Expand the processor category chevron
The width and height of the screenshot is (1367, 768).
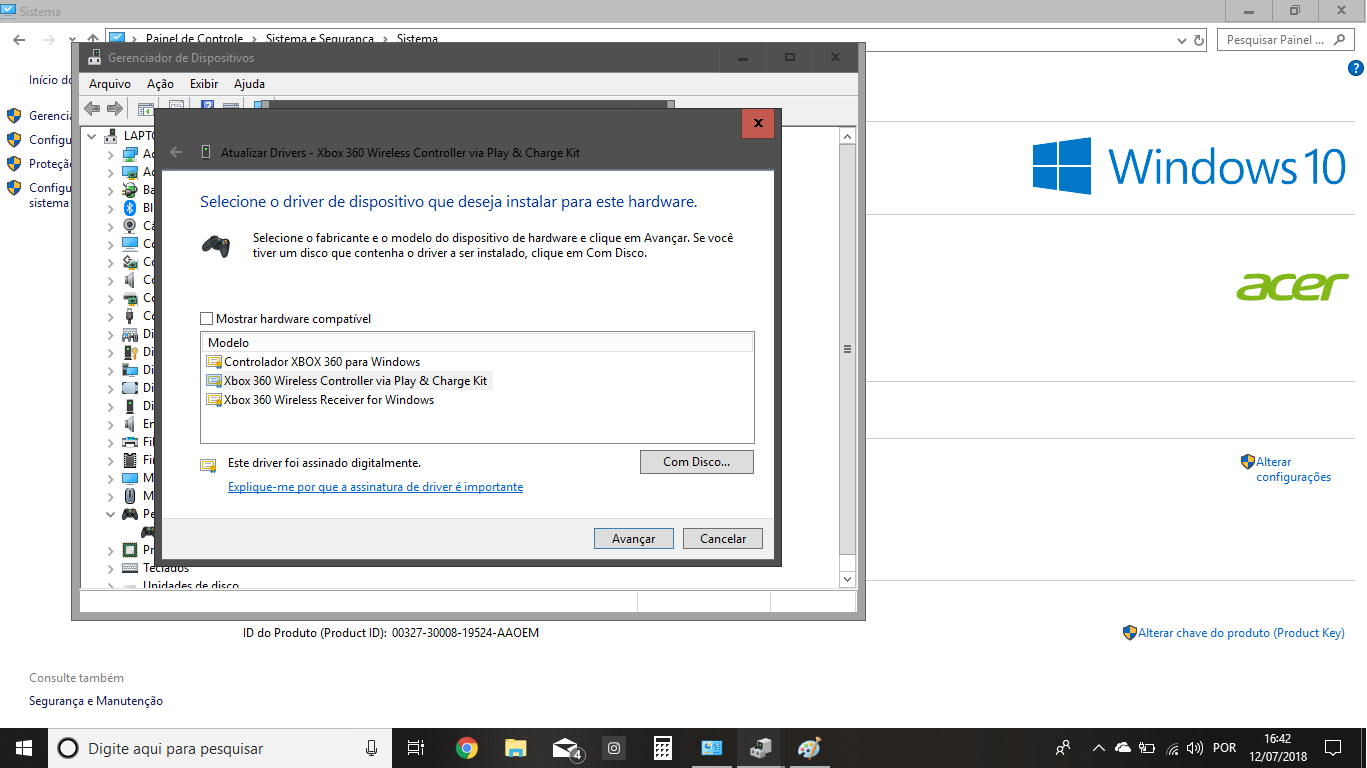click(110, 550)
